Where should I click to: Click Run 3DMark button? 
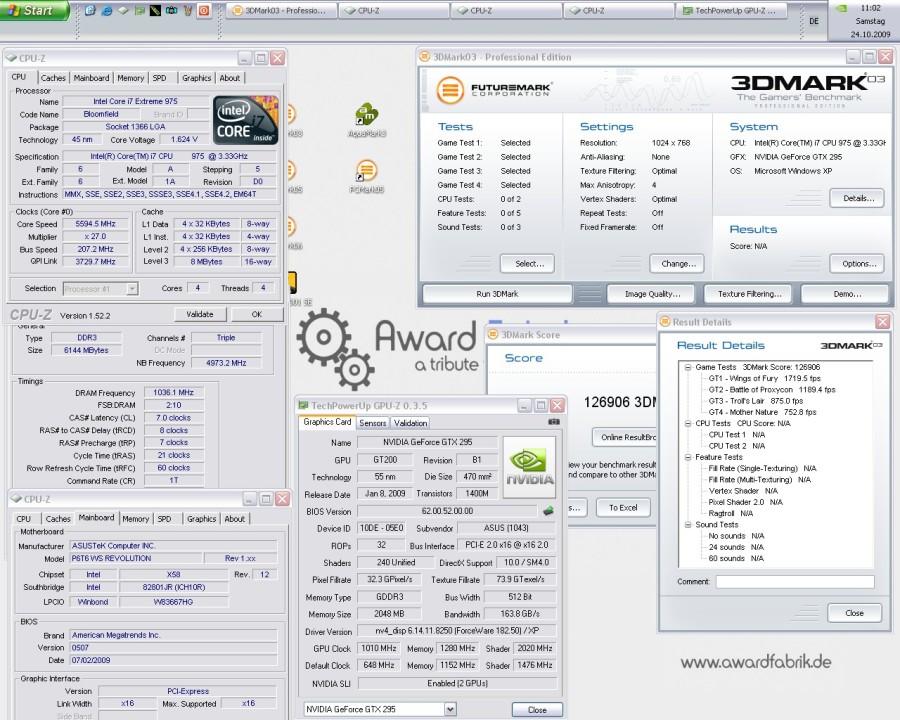tap(497, 293)
